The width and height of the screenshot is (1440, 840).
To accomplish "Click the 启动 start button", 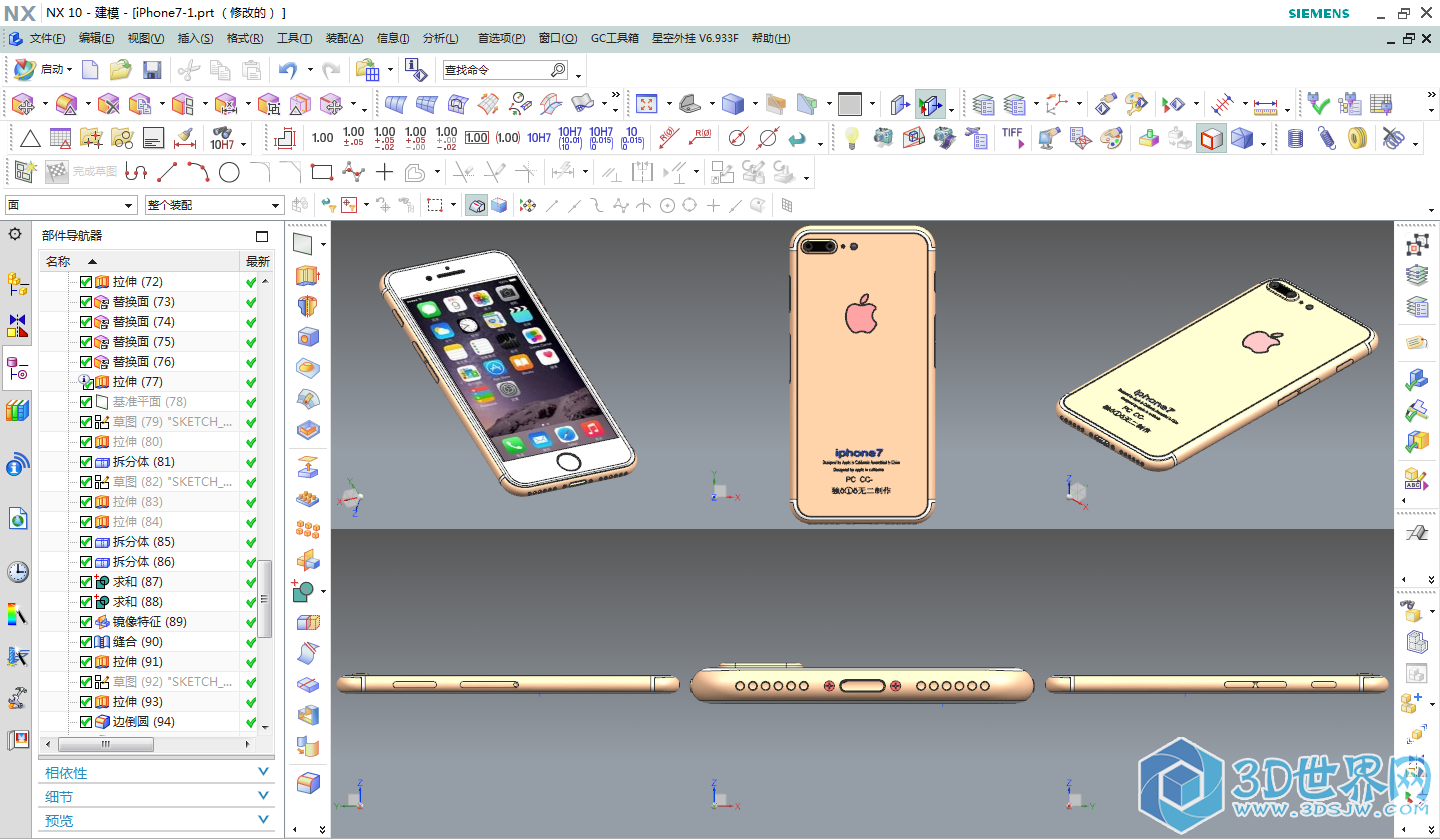I will click(43, 70).
